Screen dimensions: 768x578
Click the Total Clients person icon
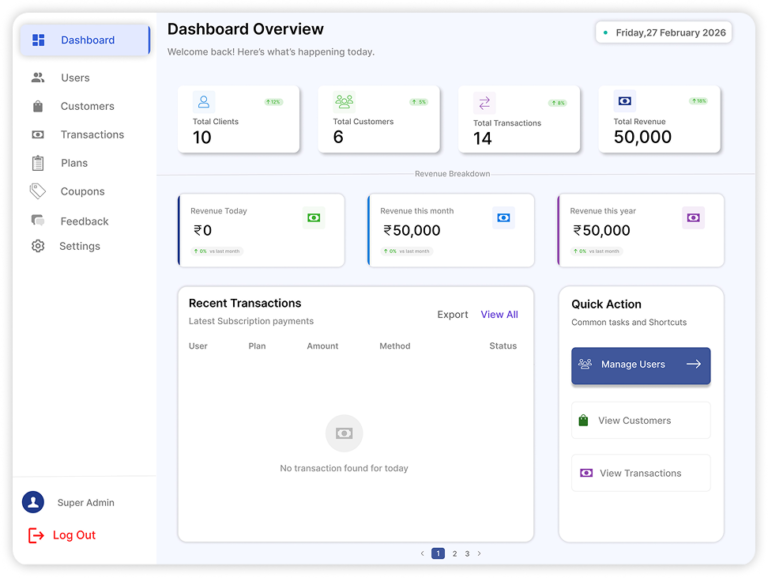pyautogui.click(x=204, y=102)
